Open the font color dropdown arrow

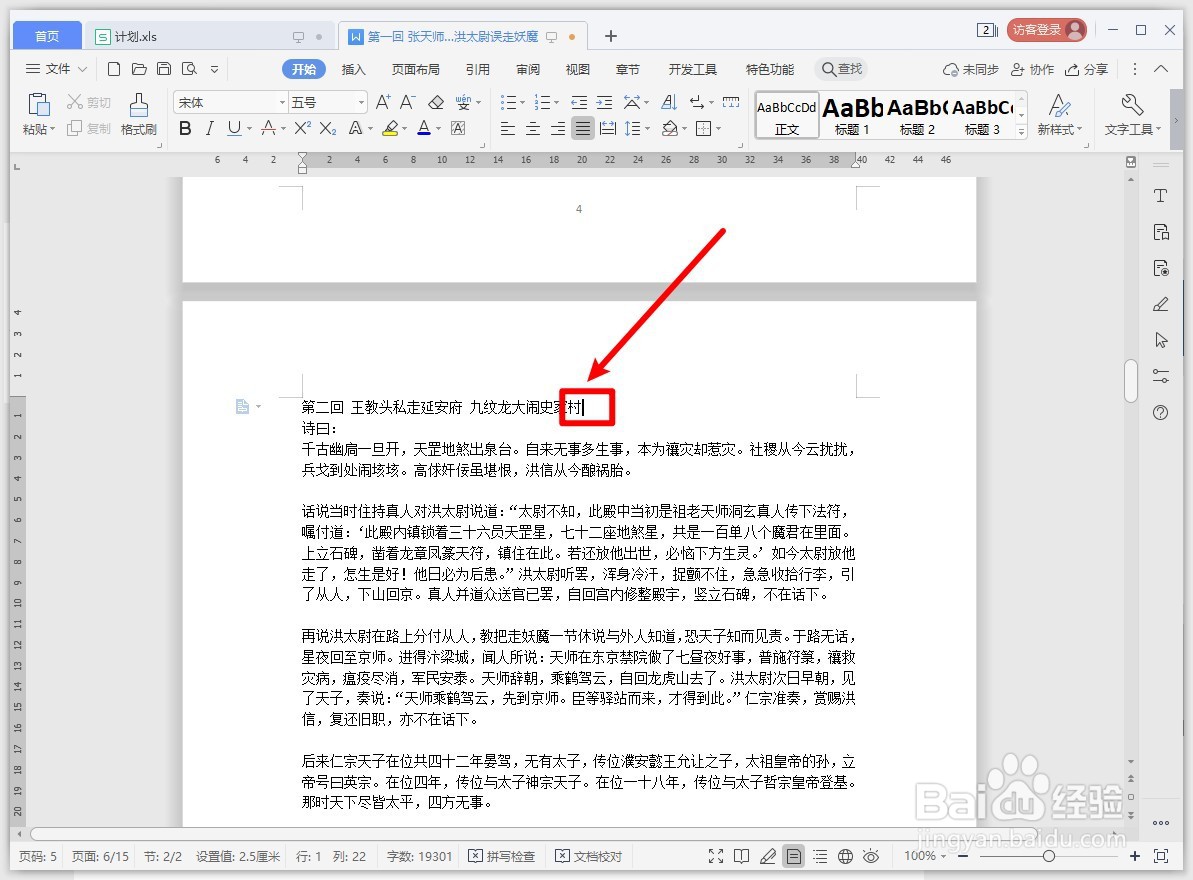(438, 129)
